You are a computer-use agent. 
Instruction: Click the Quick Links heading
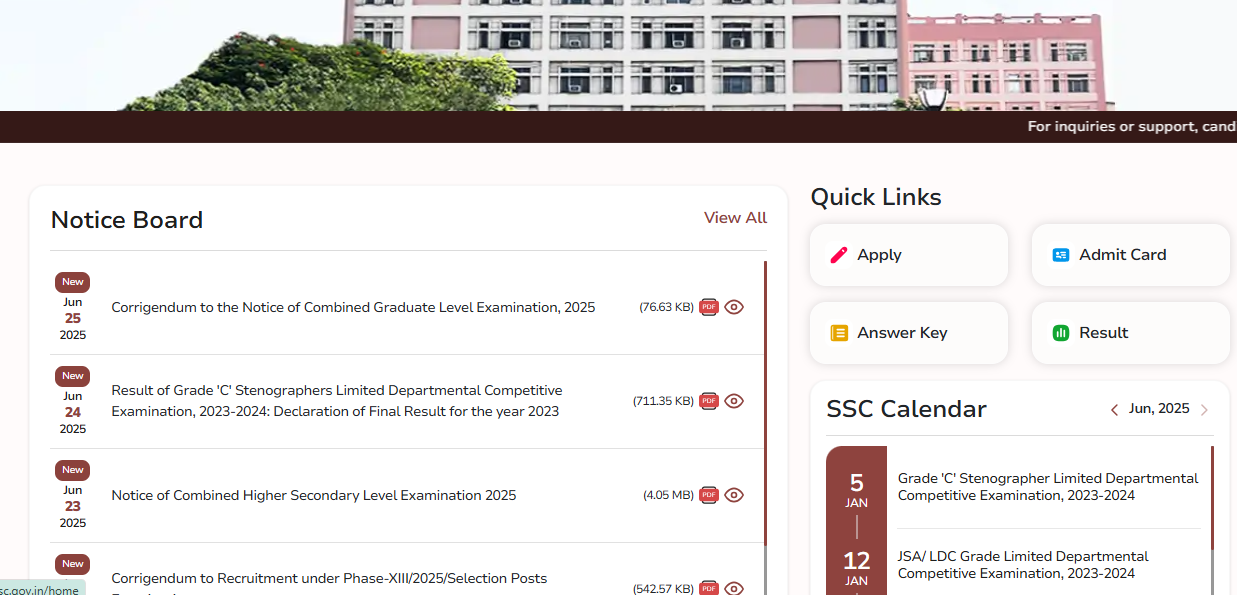pos(876,197)
